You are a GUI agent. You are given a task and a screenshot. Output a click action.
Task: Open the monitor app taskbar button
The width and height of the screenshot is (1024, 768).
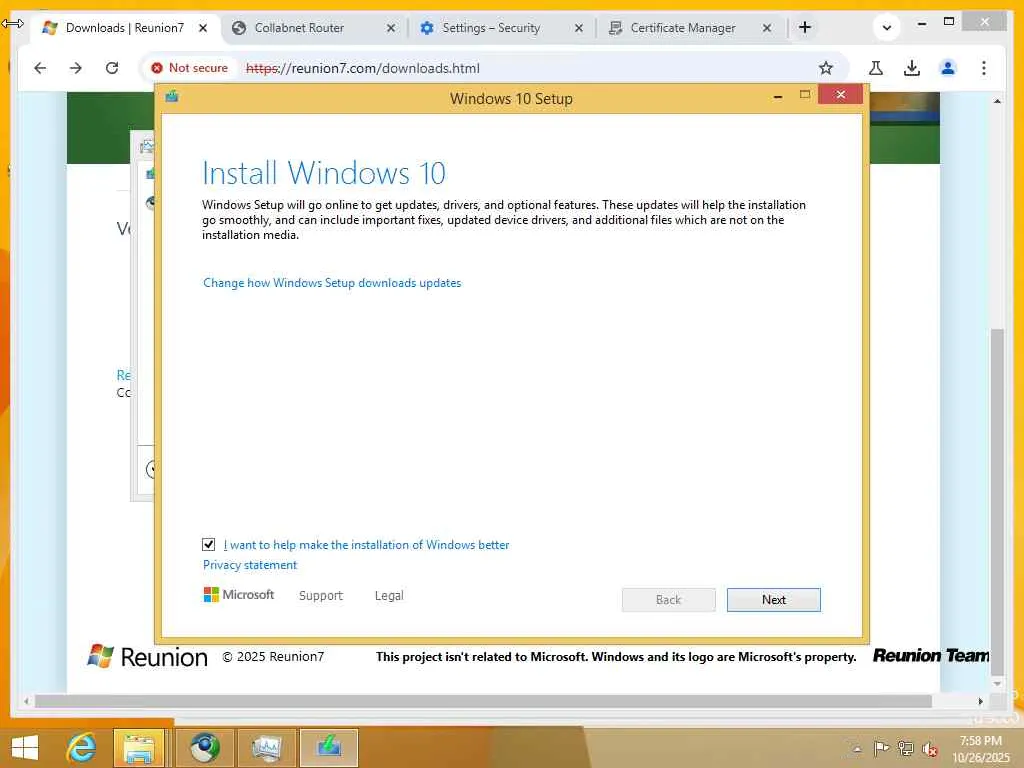click(x=266, y=748)
